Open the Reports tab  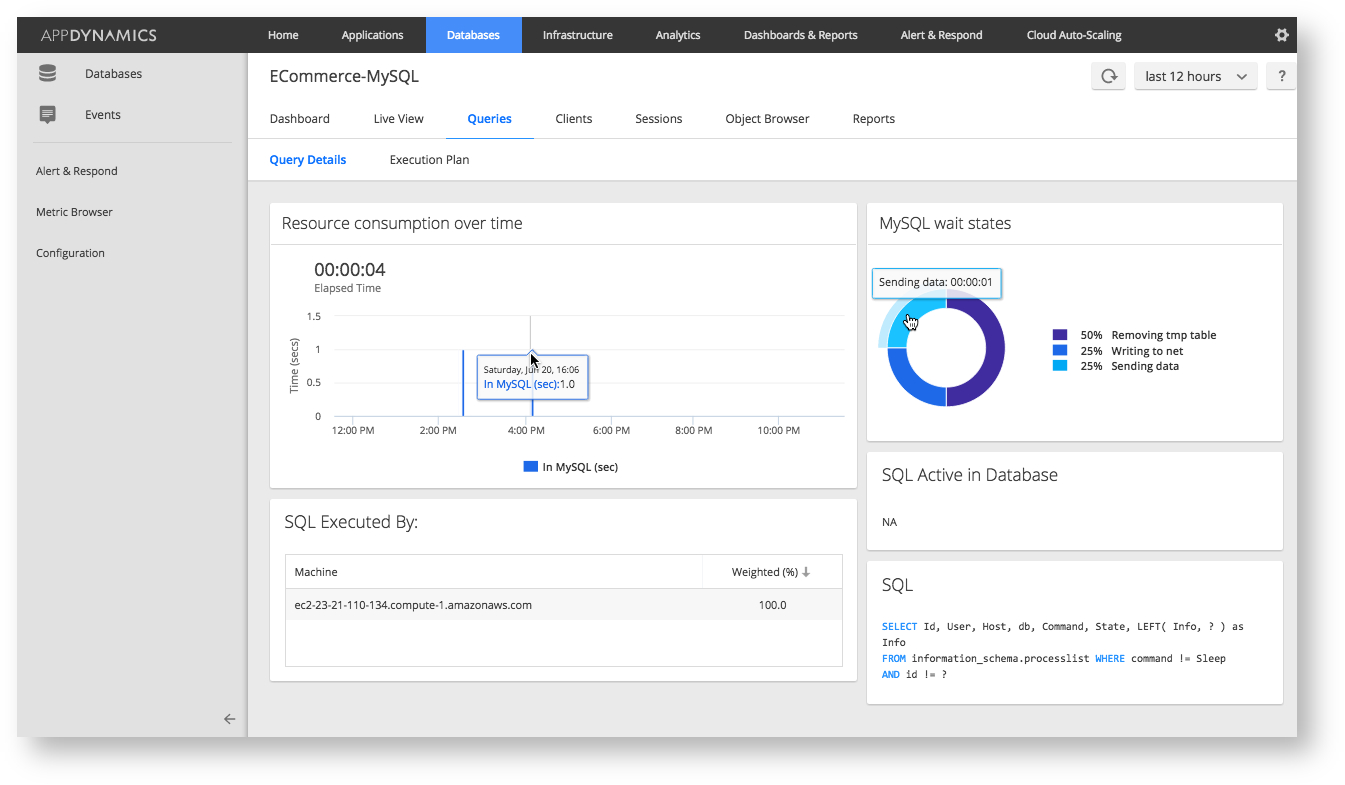click(874, 118)
